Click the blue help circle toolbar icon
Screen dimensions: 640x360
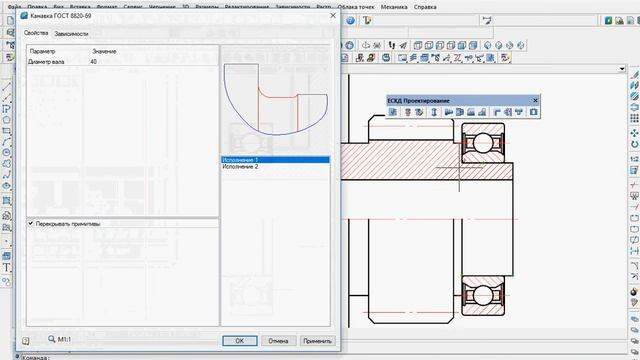click(x=350, y=20)
